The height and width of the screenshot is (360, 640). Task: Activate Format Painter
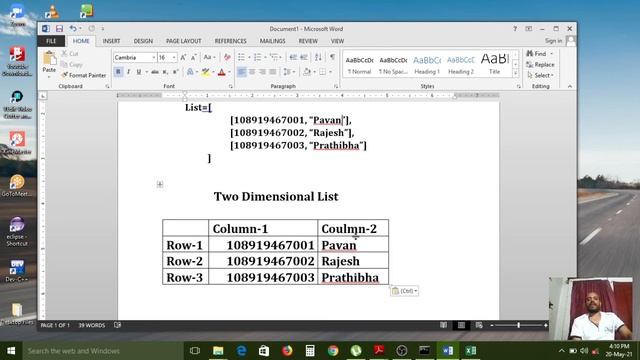coord(83,75)
